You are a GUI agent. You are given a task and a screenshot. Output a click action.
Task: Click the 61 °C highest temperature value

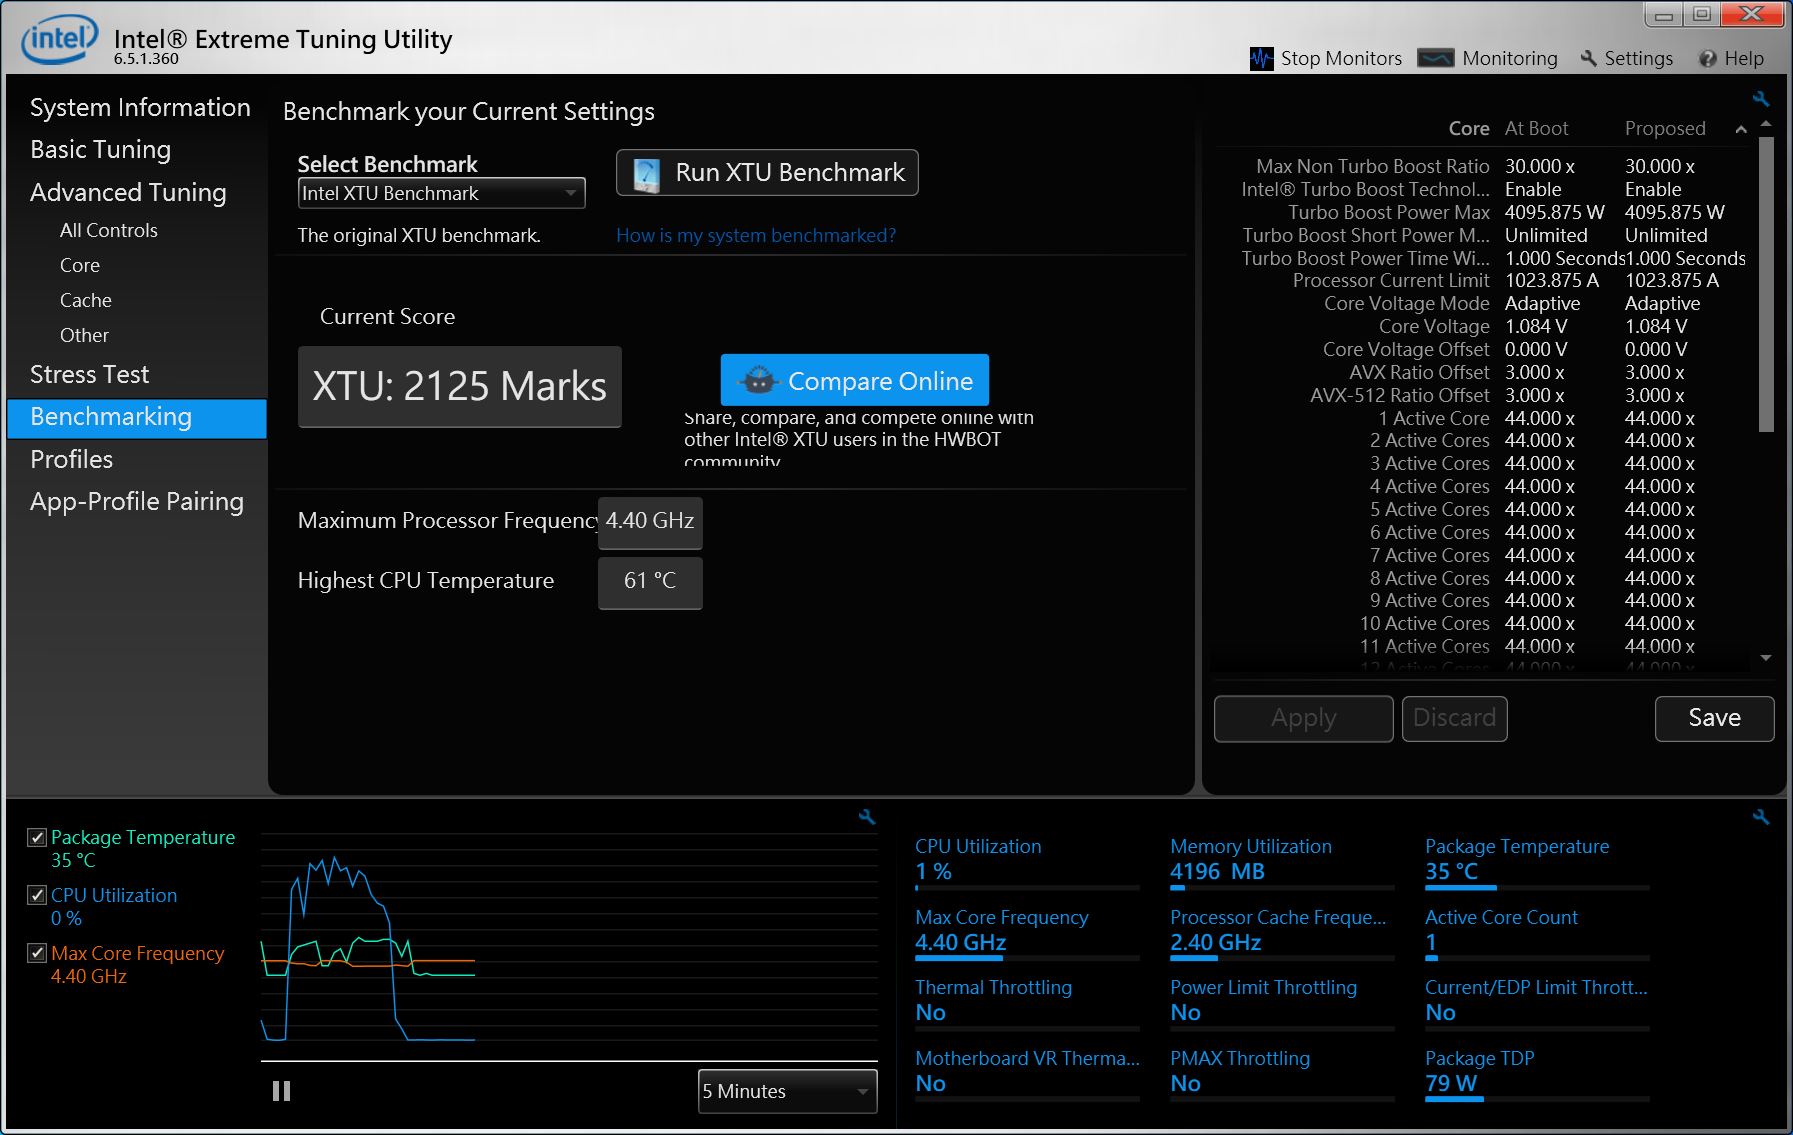(650, 581)
